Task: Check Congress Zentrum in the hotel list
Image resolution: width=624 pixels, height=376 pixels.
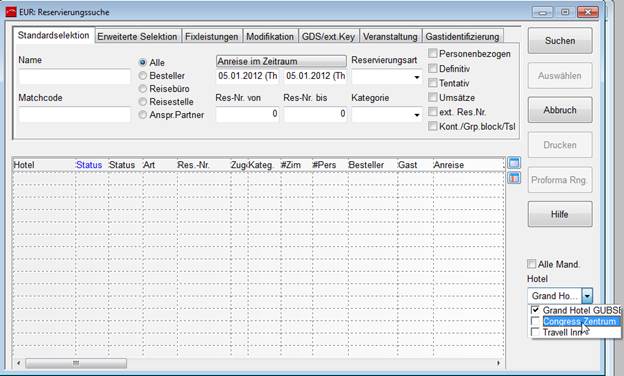Action: [535, 321]
